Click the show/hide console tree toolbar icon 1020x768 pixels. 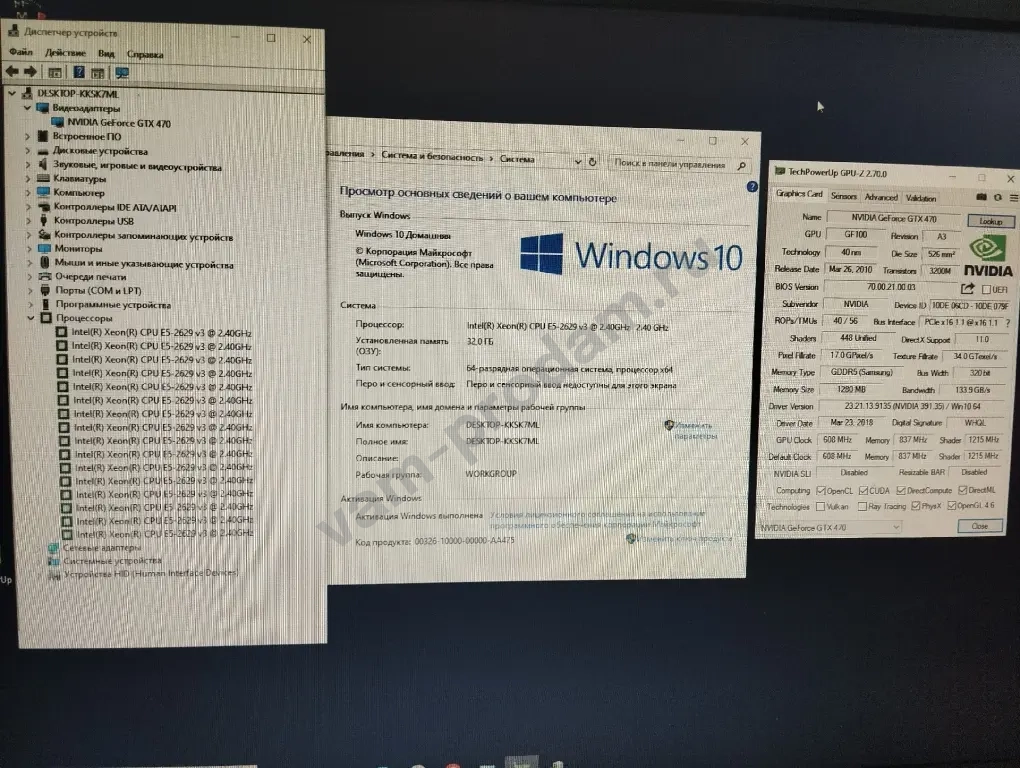(55, 72)
